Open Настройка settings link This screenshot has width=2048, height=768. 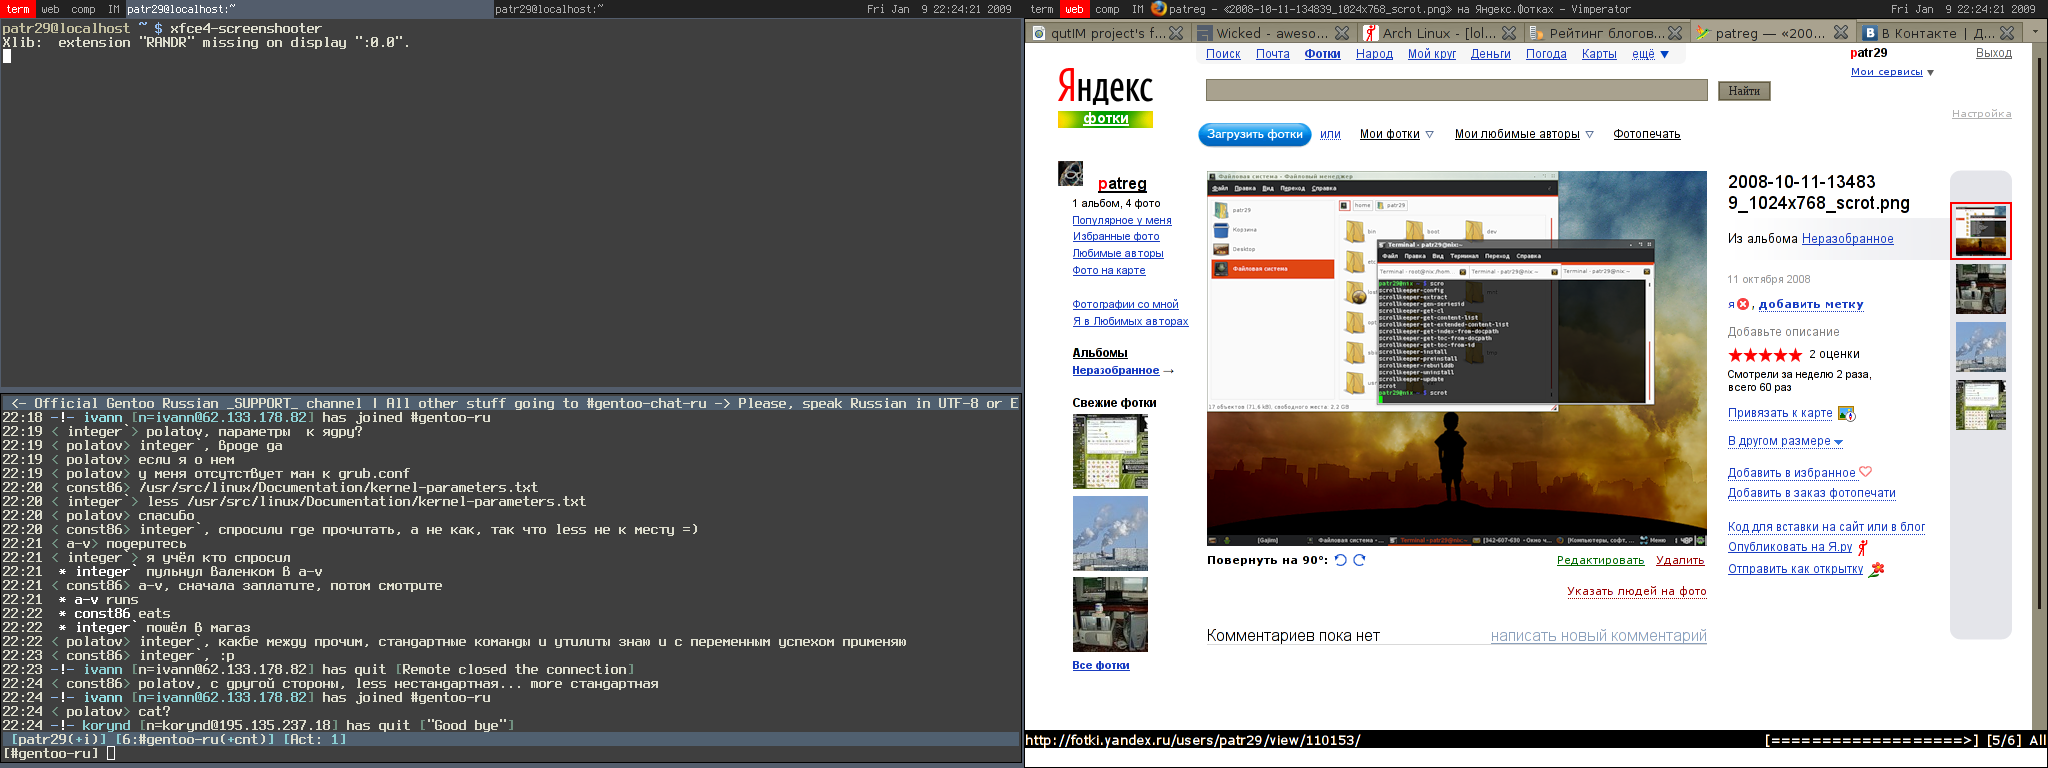click(1981, 114)
